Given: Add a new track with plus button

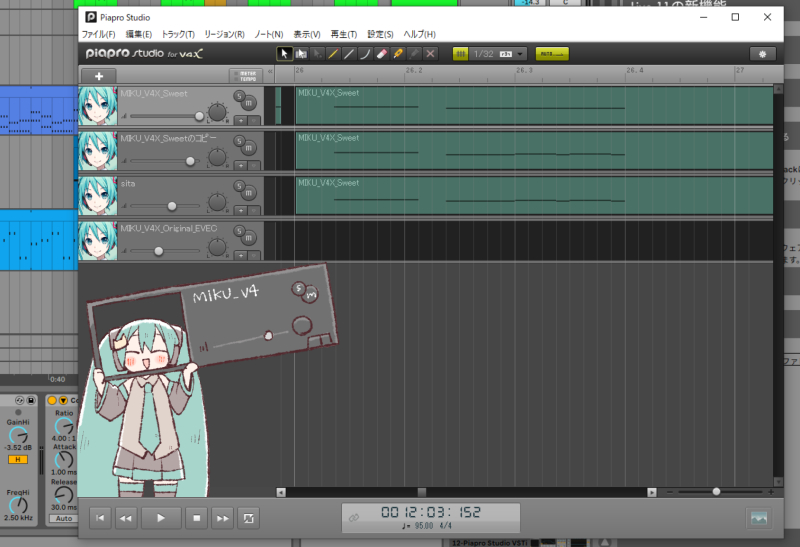Looking at the screenshot, I should click(x=99, y=76).
